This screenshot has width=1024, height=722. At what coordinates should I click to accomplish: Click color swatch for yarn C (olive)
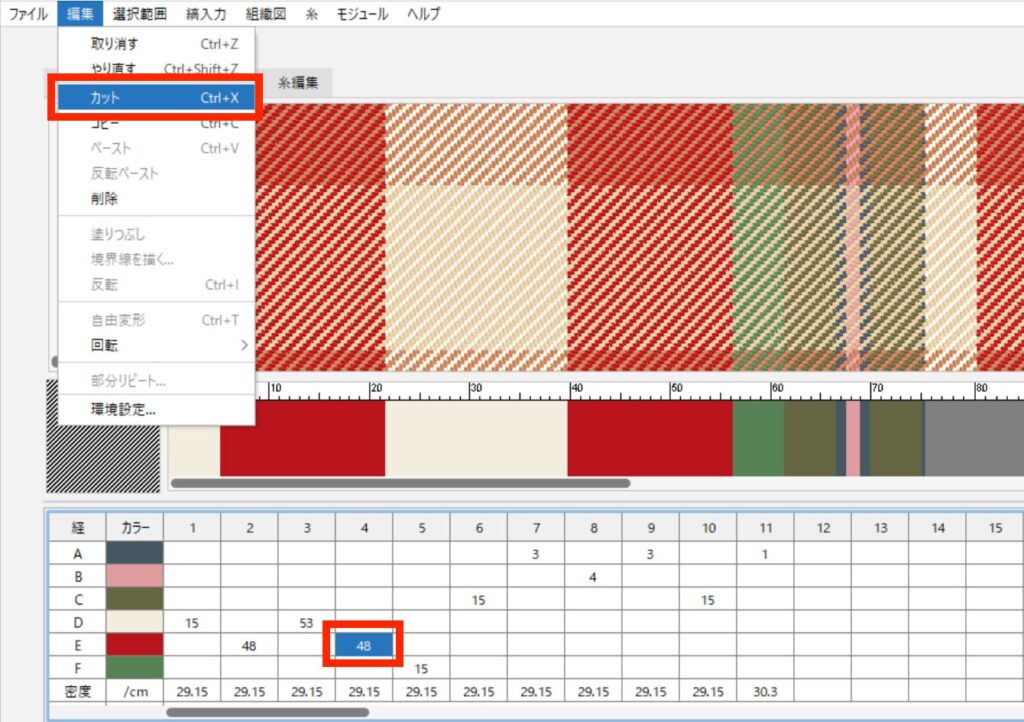pyautogui.click(x=135, y=599)
